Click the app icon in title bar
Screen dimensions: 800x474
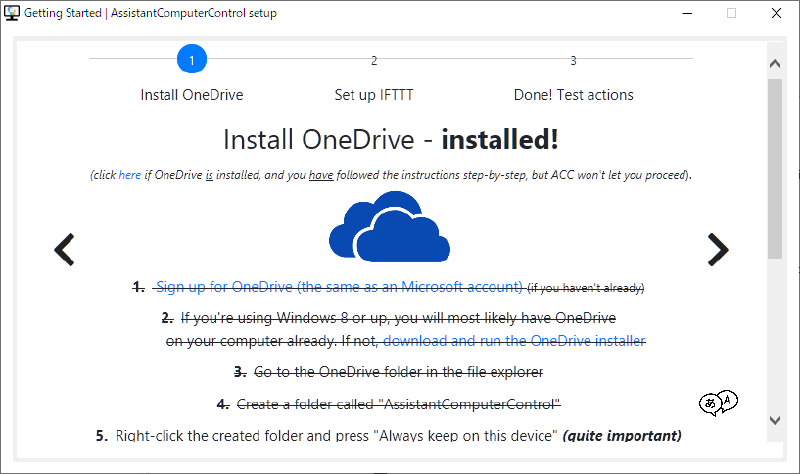pos(14,14)
